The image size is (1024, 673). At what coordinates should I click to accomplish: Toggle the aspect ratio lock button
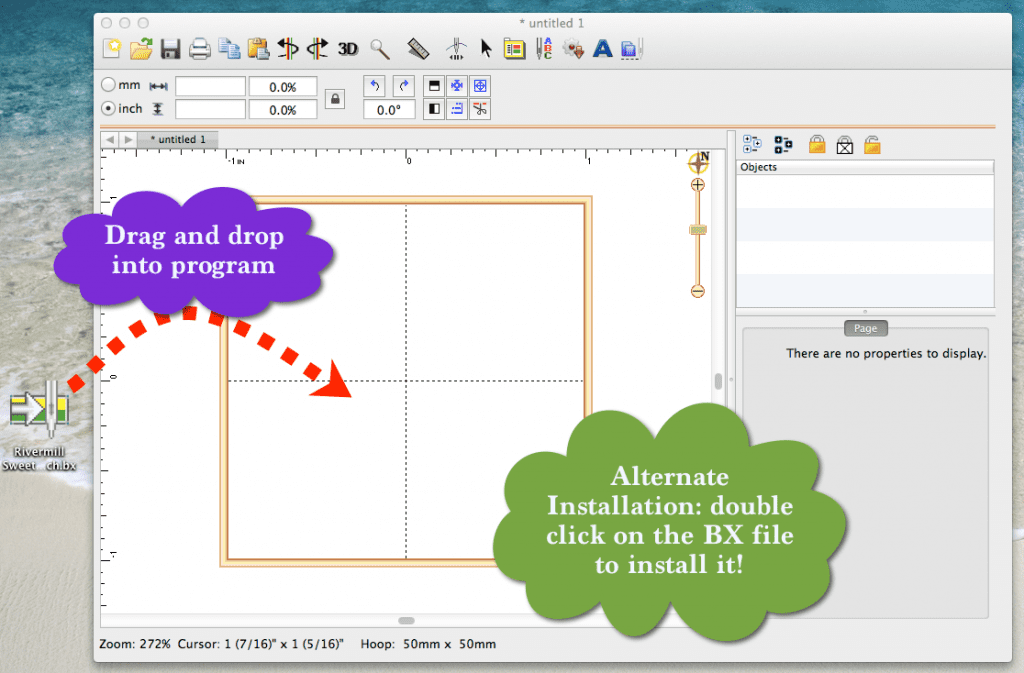click(335, 99)
